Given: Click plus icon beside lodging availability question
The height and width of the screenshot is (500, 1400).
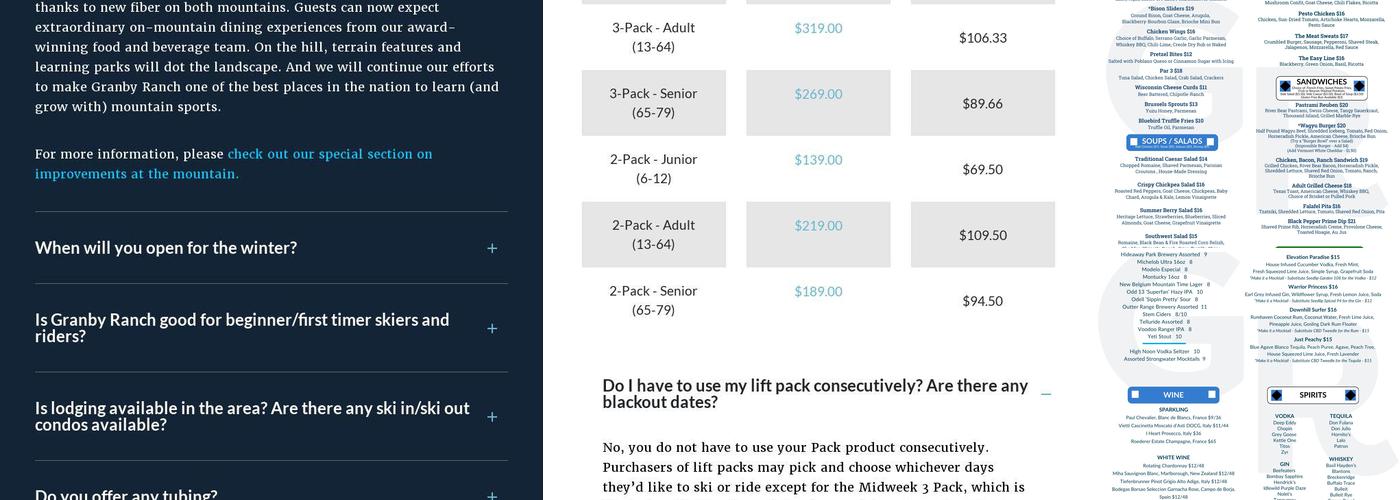Looking at the screenshot, I should point(492,417).
